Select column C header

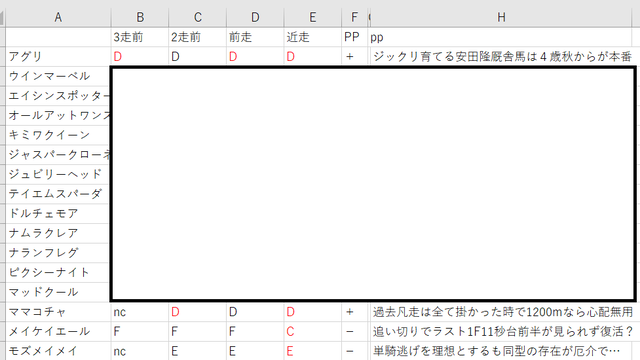198,17
